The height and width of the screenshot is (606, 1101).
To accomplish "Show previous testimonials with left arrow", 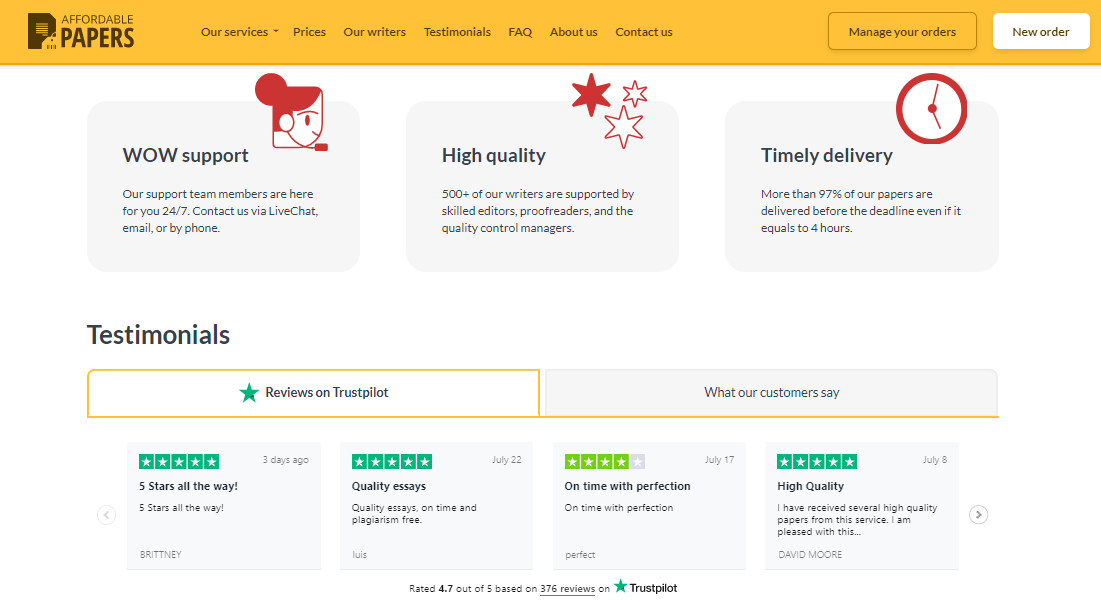I will pos(107,515).
